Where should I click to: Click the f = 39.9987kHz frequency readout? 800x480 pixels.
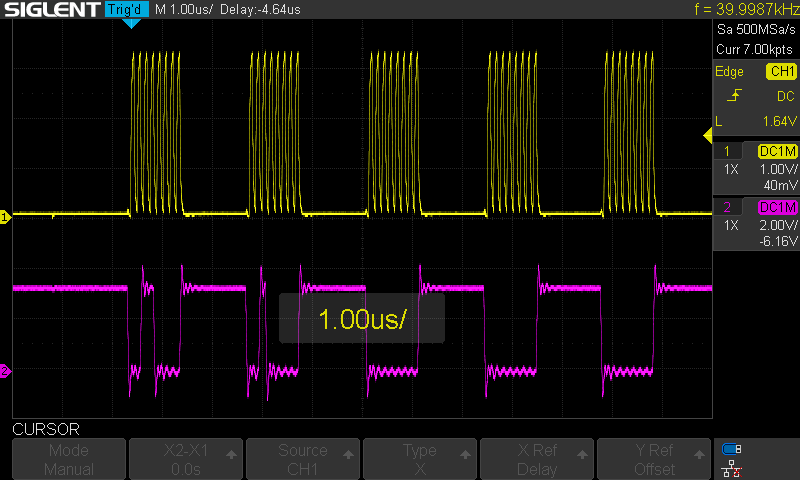[747, 9]
